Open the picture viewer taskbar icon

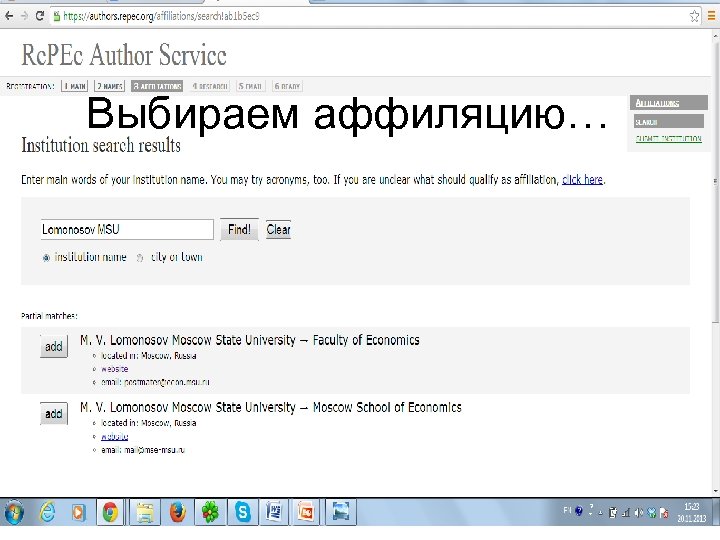click(341, 512)
